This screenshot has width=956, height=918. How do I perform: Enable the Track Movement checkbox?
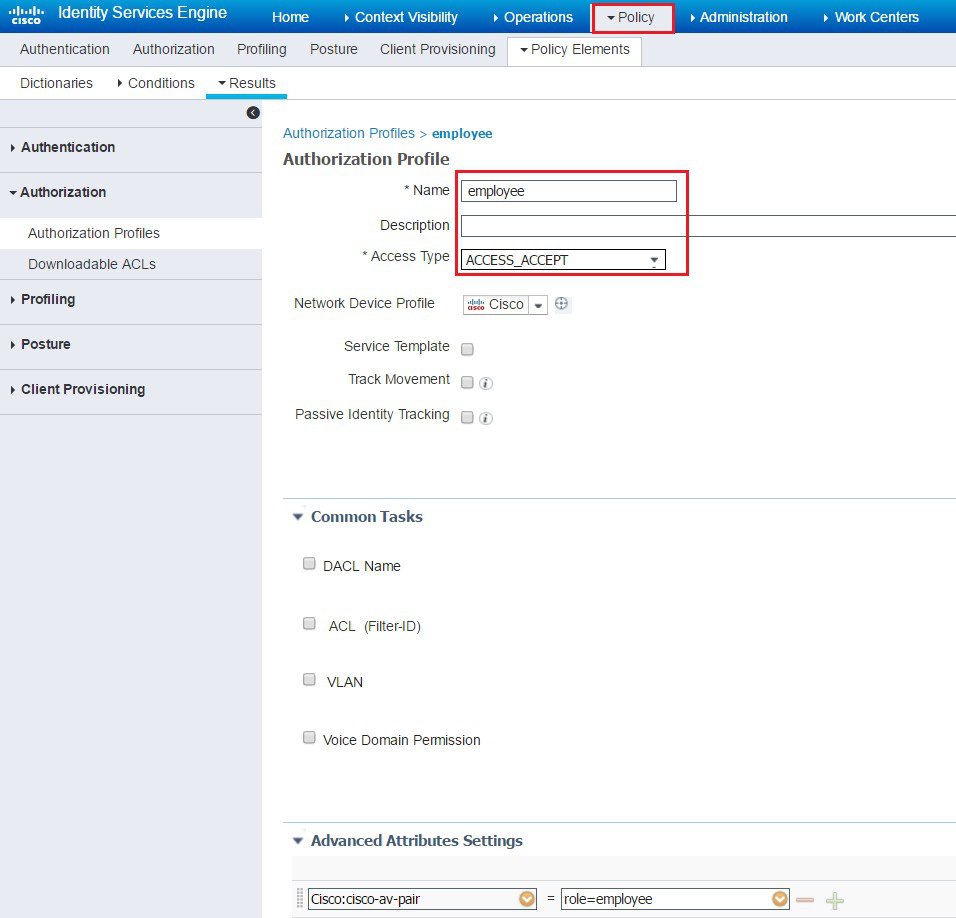click(x=467, y=382)
